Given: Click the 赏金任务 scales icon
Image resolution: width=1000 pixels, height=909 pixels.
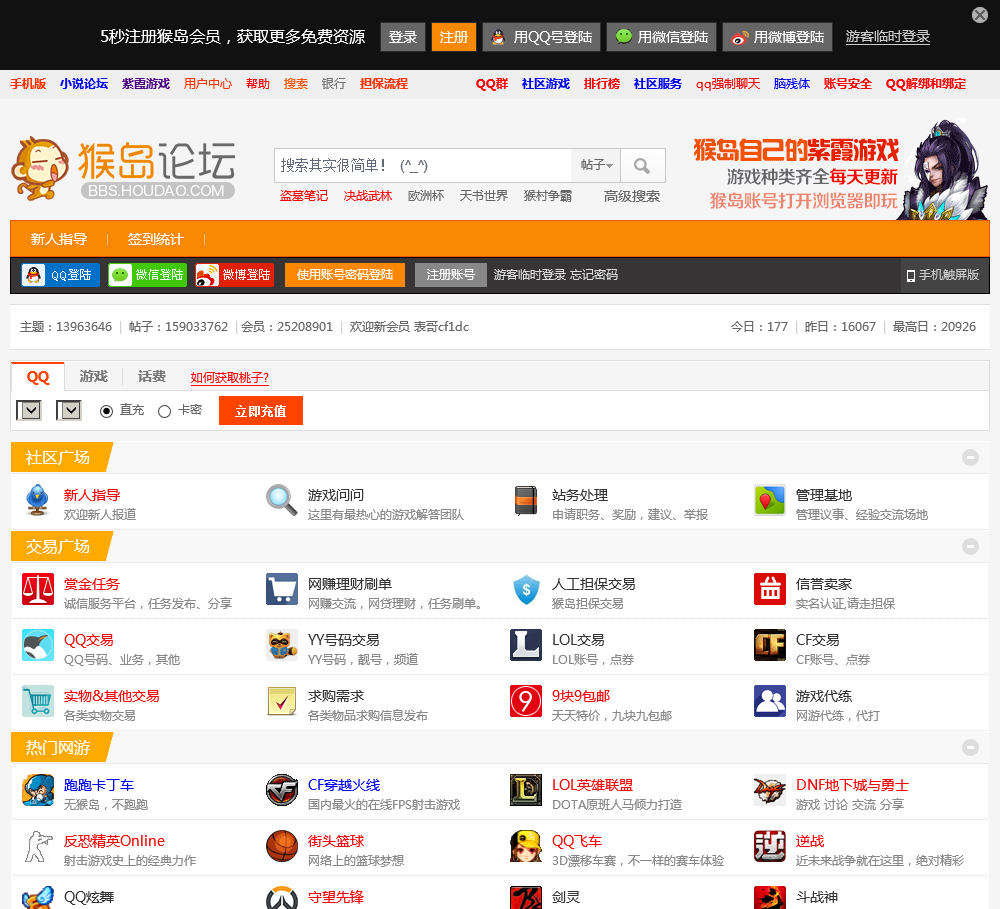Looking at the screenshot, I should pos(38,589).
